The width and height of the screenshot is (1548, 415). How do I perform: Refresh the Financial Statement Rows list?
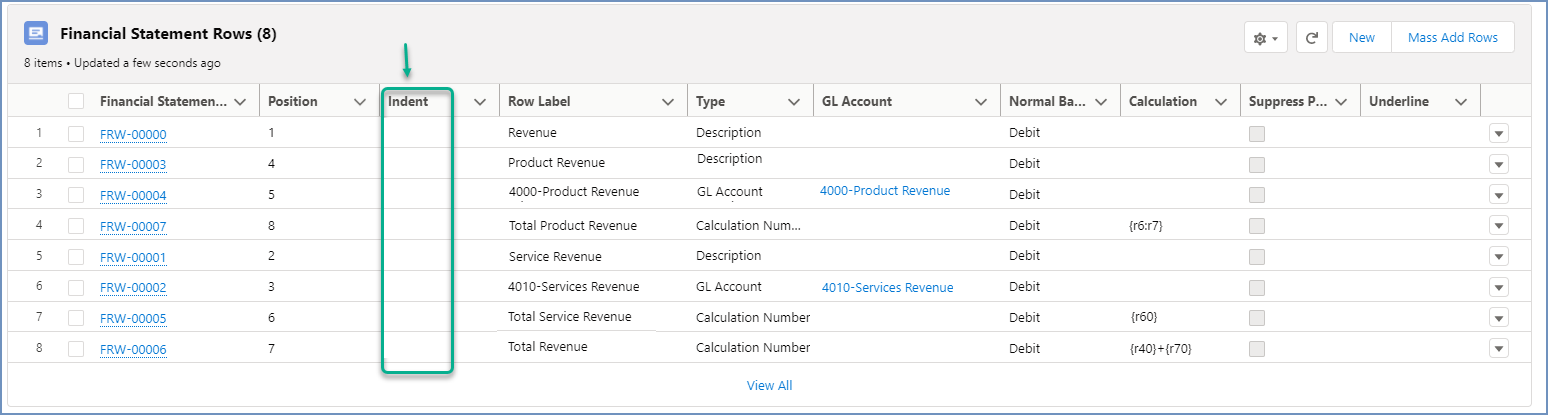click(1311, 38)
